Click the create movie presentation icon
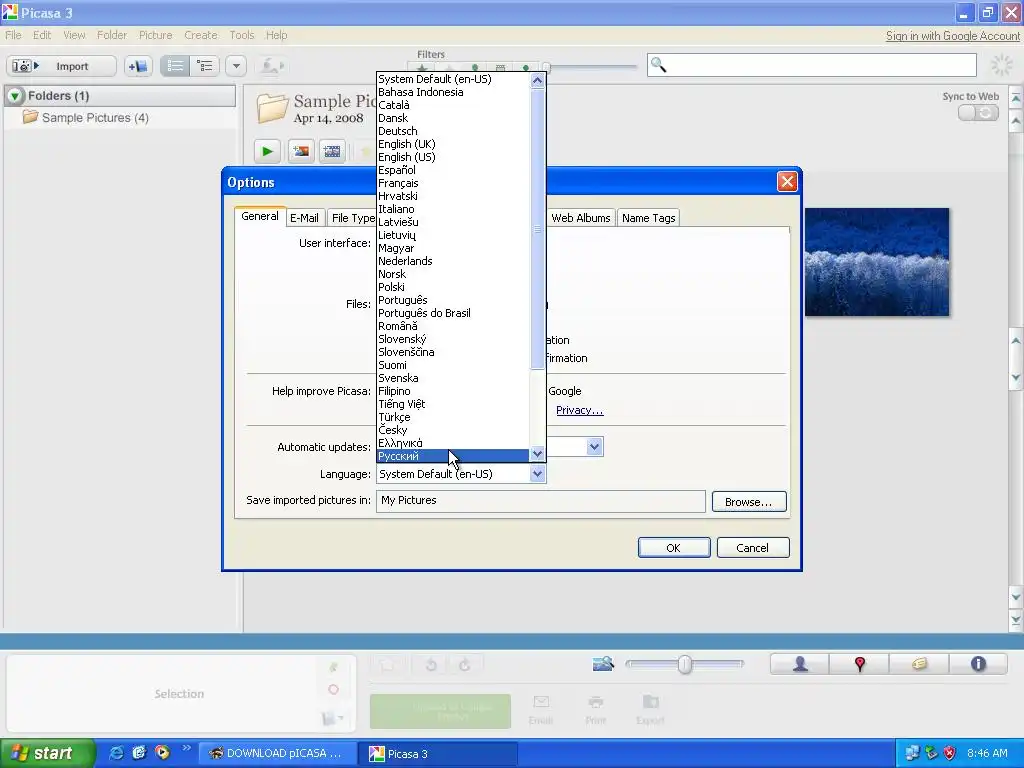This screenshot has height=768, width=1024. [332, 152]
